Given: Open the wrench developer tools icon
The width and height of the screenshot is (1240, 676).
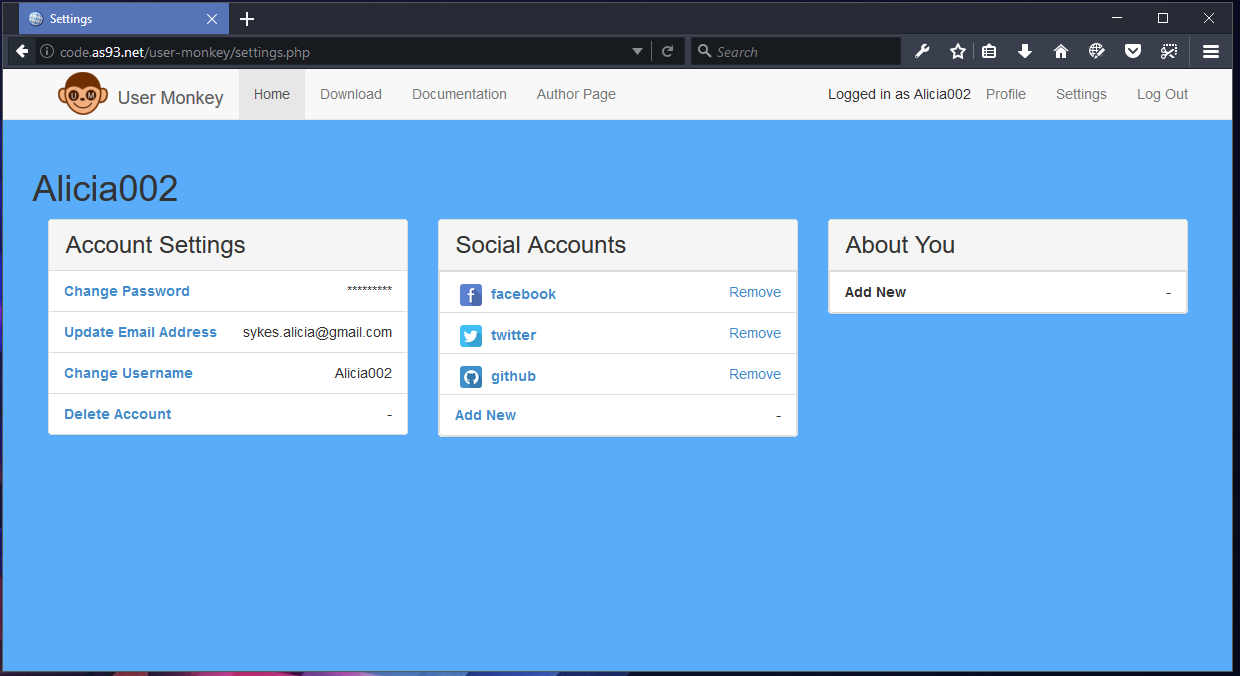Looking at the screenshot, I should click(922, 51).
